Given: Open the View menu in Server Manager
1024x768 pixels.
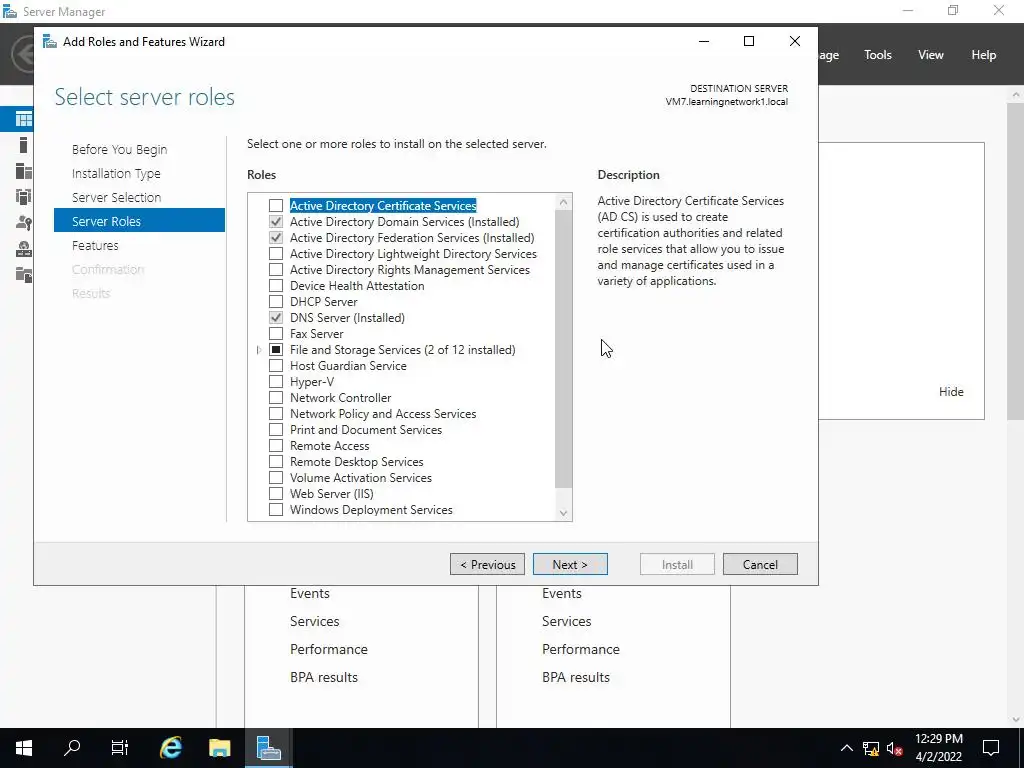Looking at the screenshot, I should [931, 55].
